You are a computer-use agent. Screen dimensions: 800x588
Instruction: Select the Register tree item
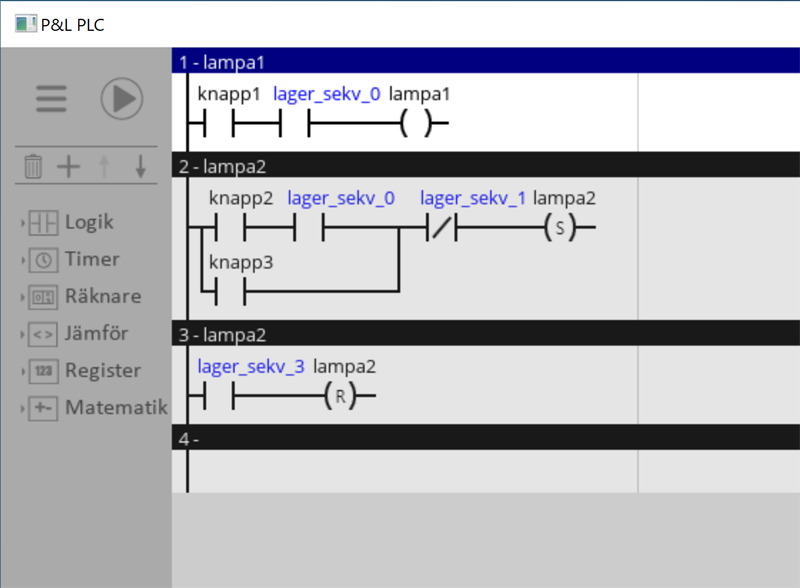(102, 370)
